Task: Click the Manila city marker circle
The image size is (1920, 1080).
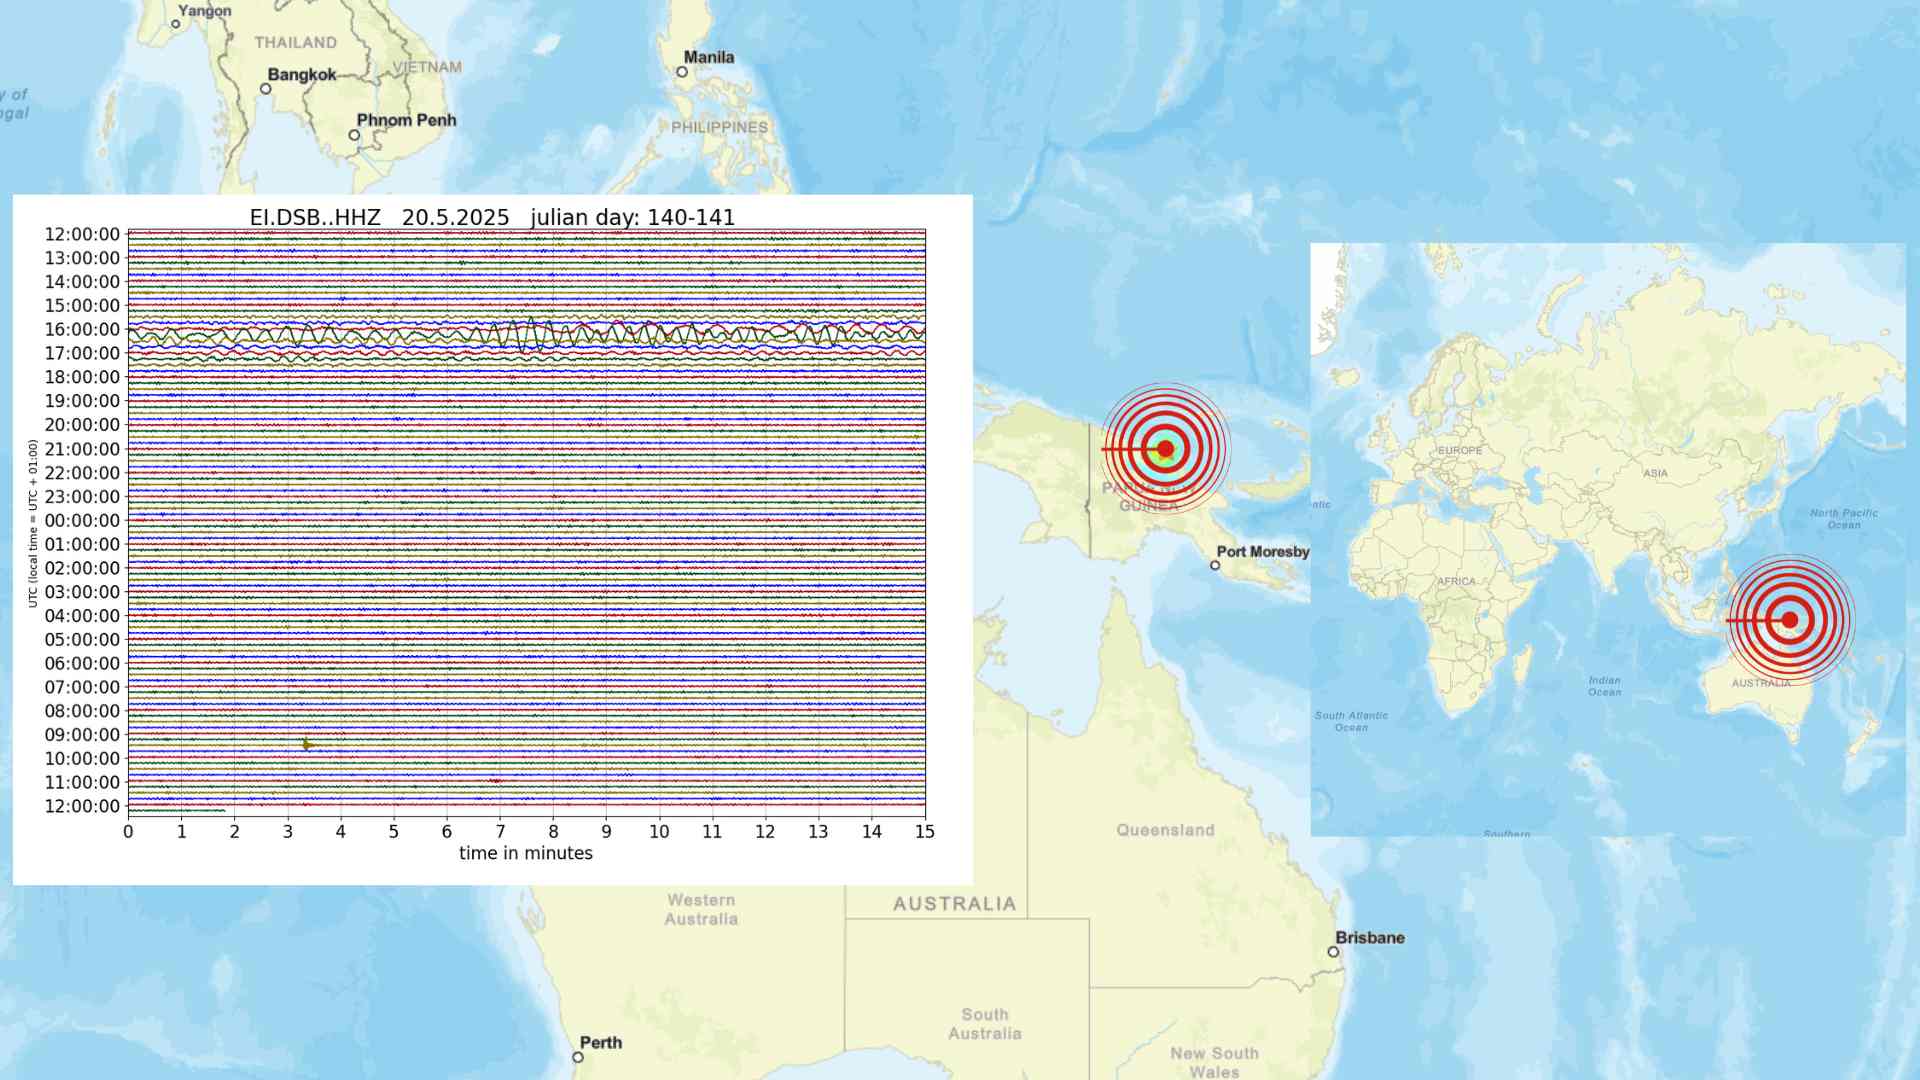Action: coord(682,72)
